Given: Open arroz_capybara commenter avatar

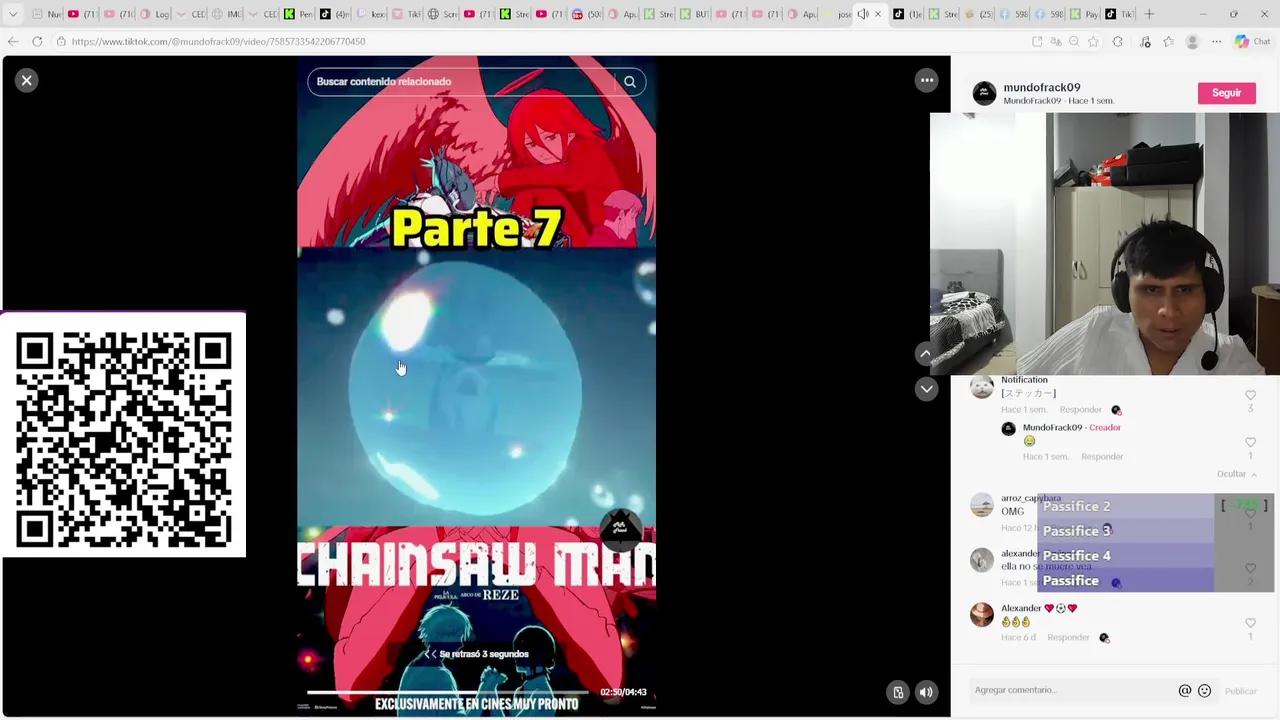Looking at the screenshot, I should 982,505.
